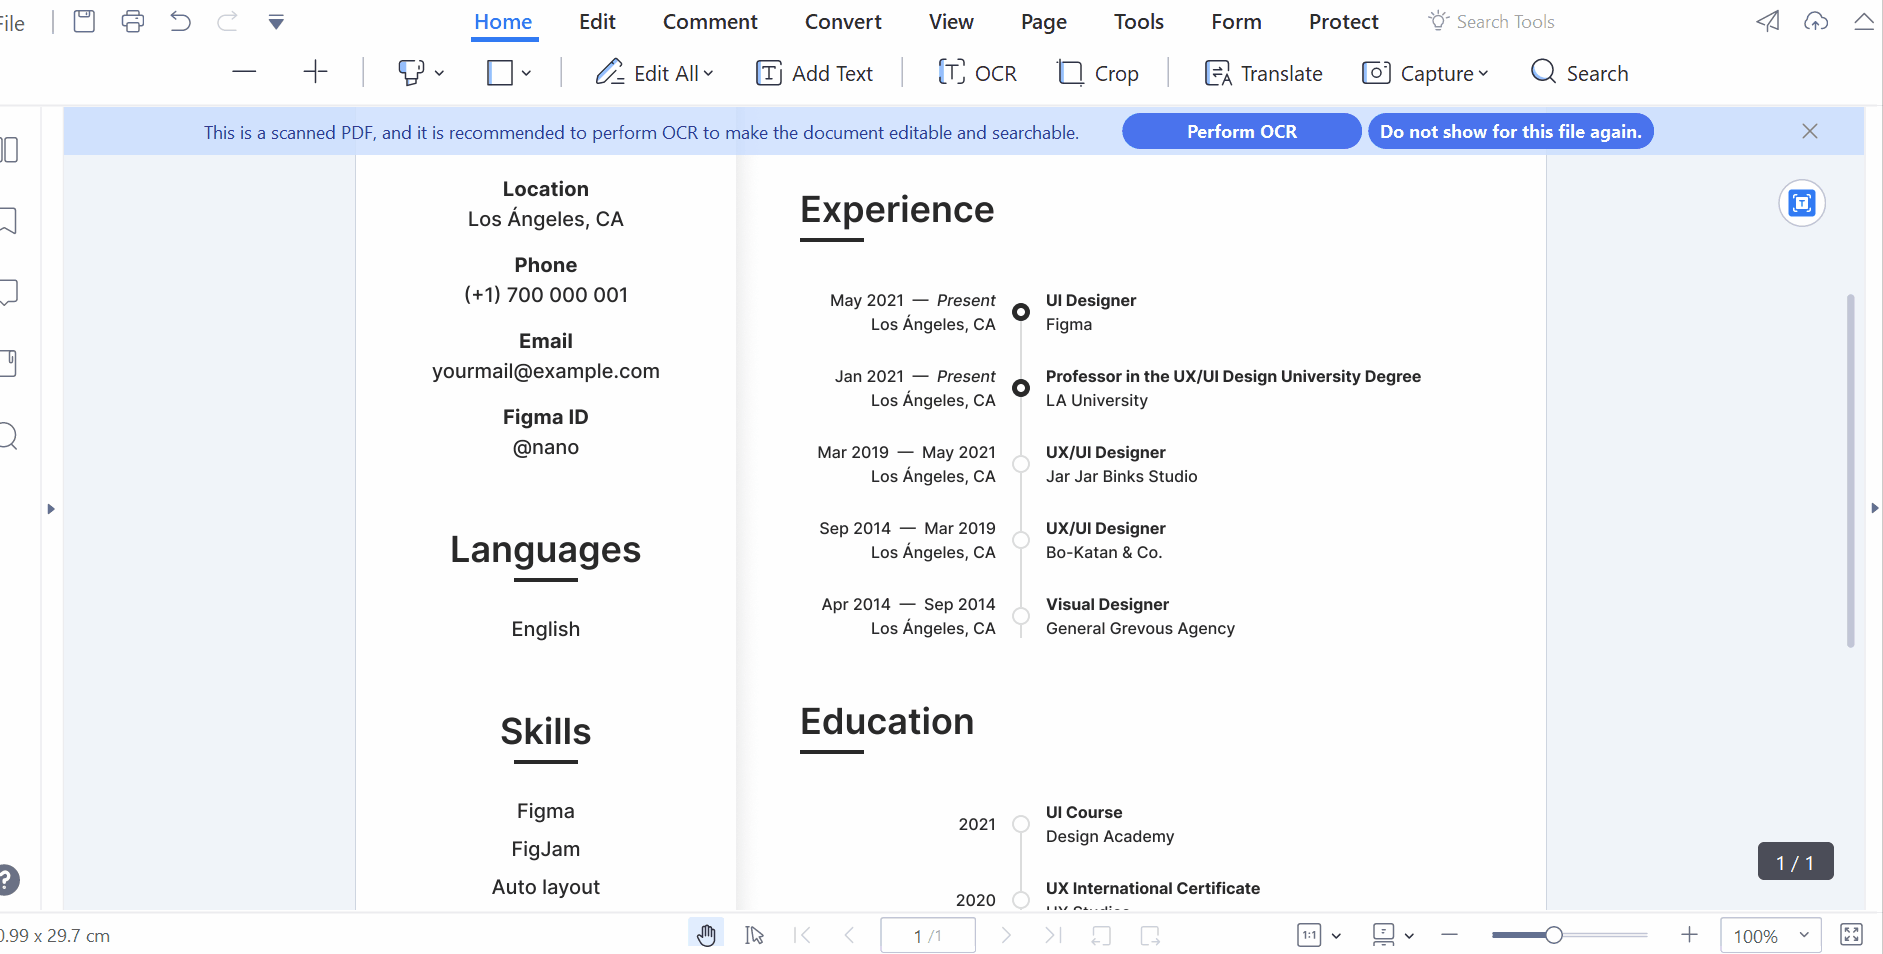Click the Perform OCR button
The image size is (1883, 954).
[1241, 131]
